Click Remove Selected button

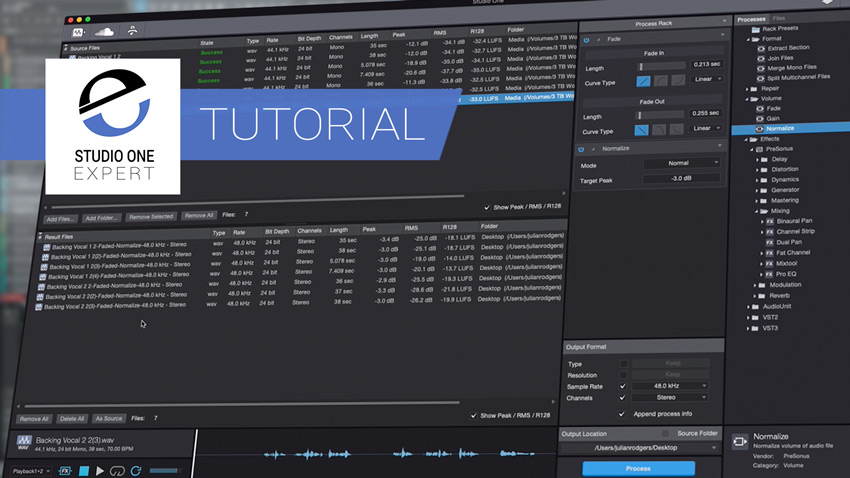[151, 217]
